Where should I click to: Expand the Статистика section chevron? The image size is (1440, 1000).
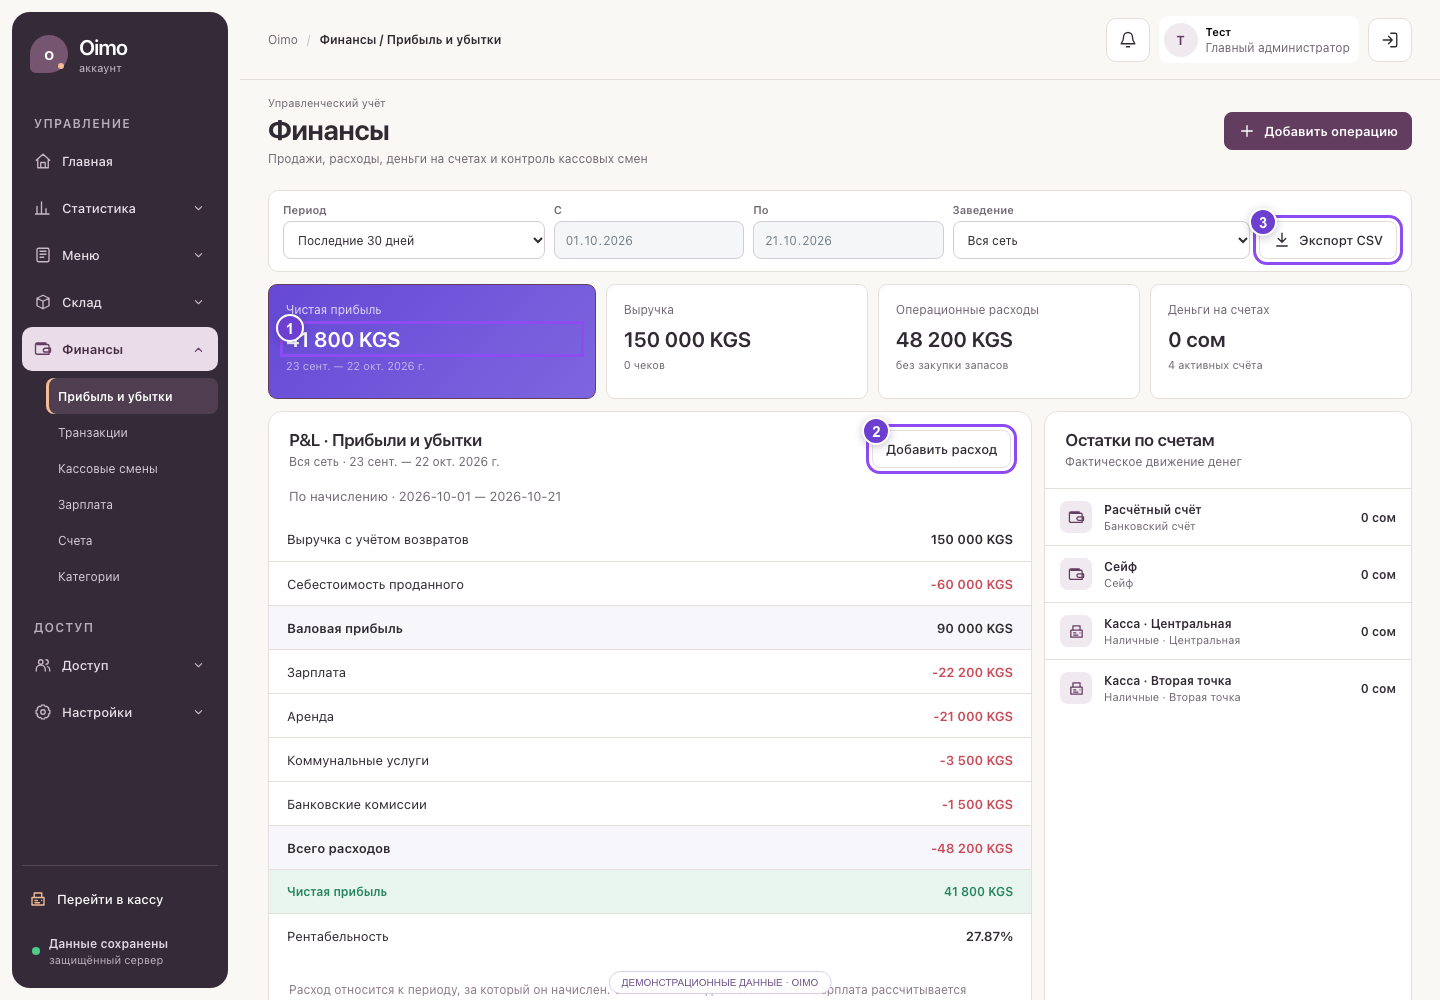[x=198, y=208]
